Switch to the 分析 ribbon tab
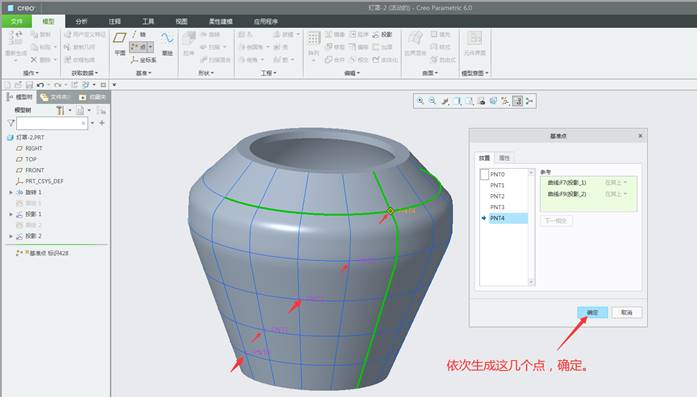Image resolution: width=697 pixels, height=397 pixels. click(x=81, y=21)
